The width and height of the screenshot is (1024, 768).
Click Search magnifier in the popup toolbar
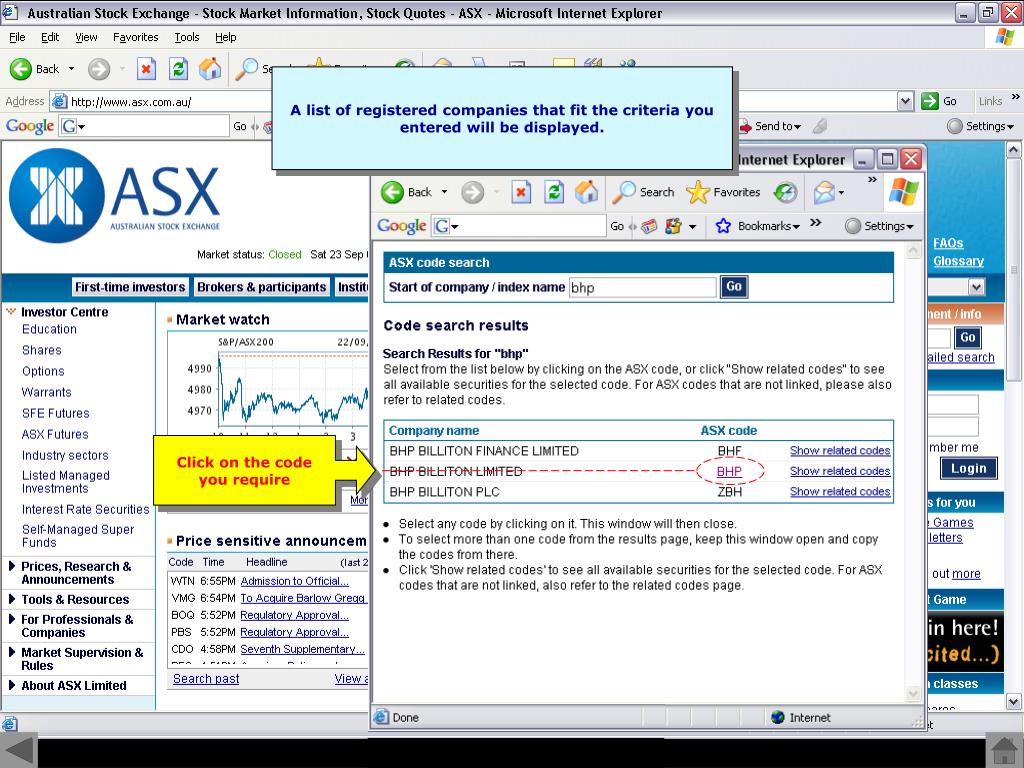624,192
